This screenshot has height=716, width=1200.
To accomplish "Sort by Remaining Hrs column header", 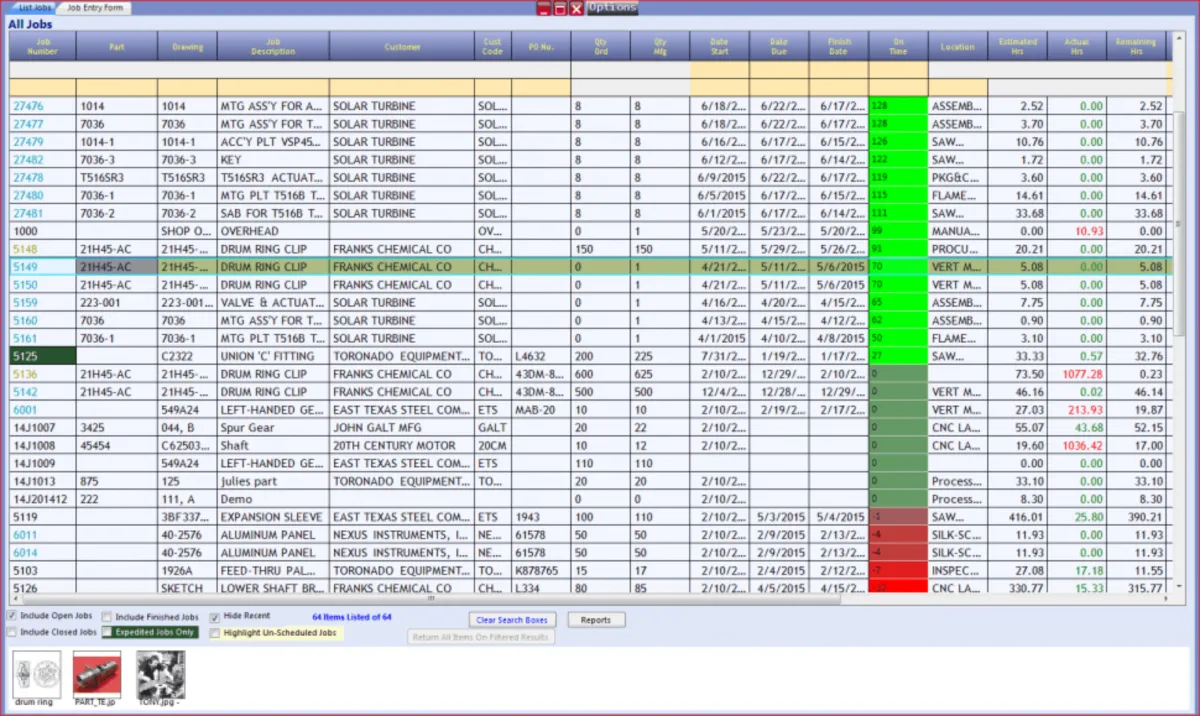I will pos(1136,46).
